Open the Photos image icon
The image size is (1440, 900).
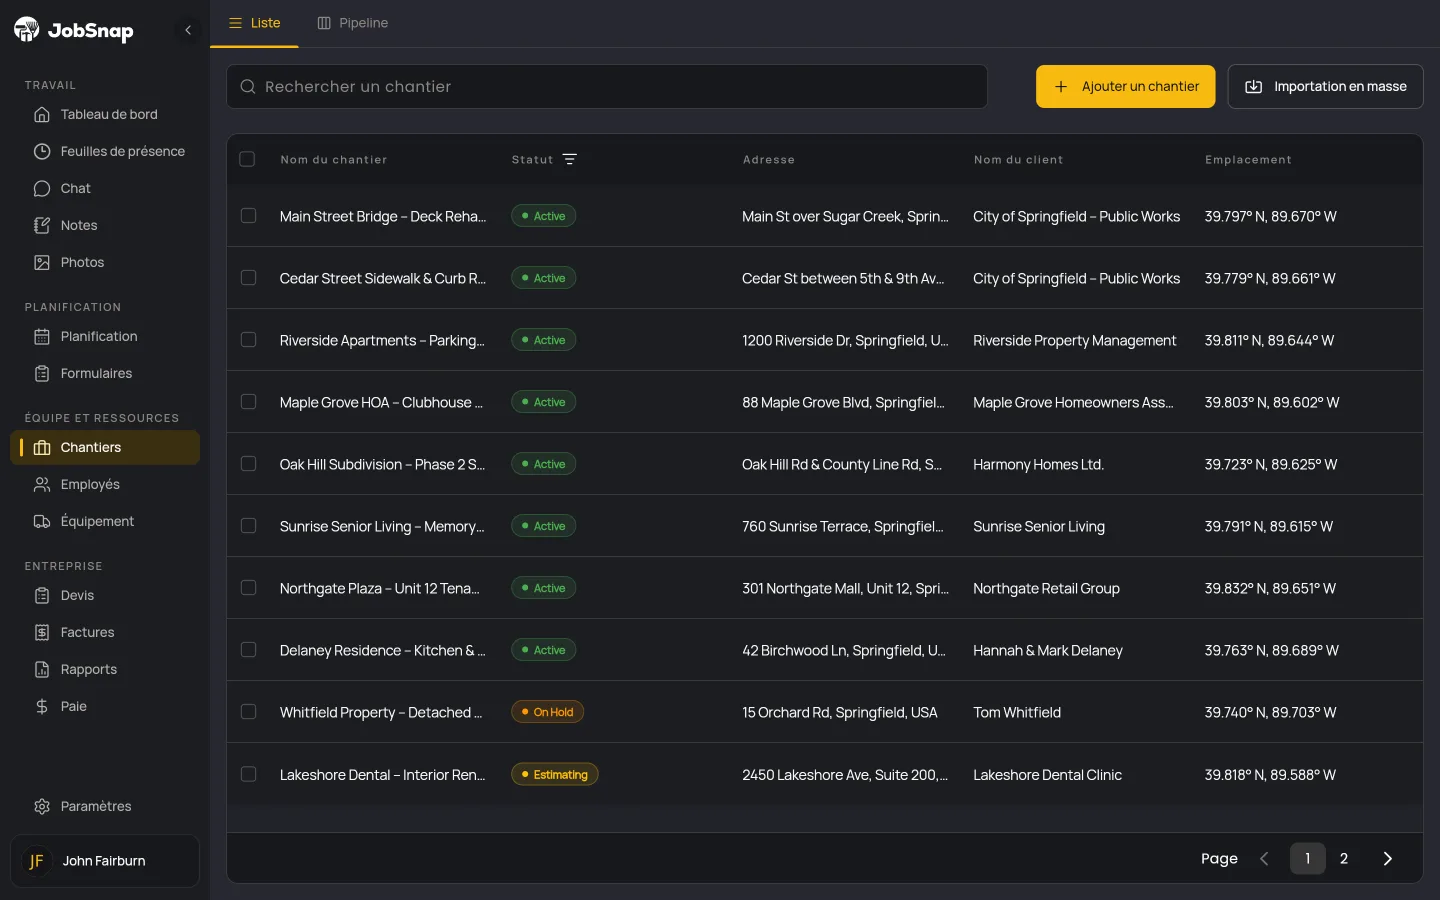42,262
